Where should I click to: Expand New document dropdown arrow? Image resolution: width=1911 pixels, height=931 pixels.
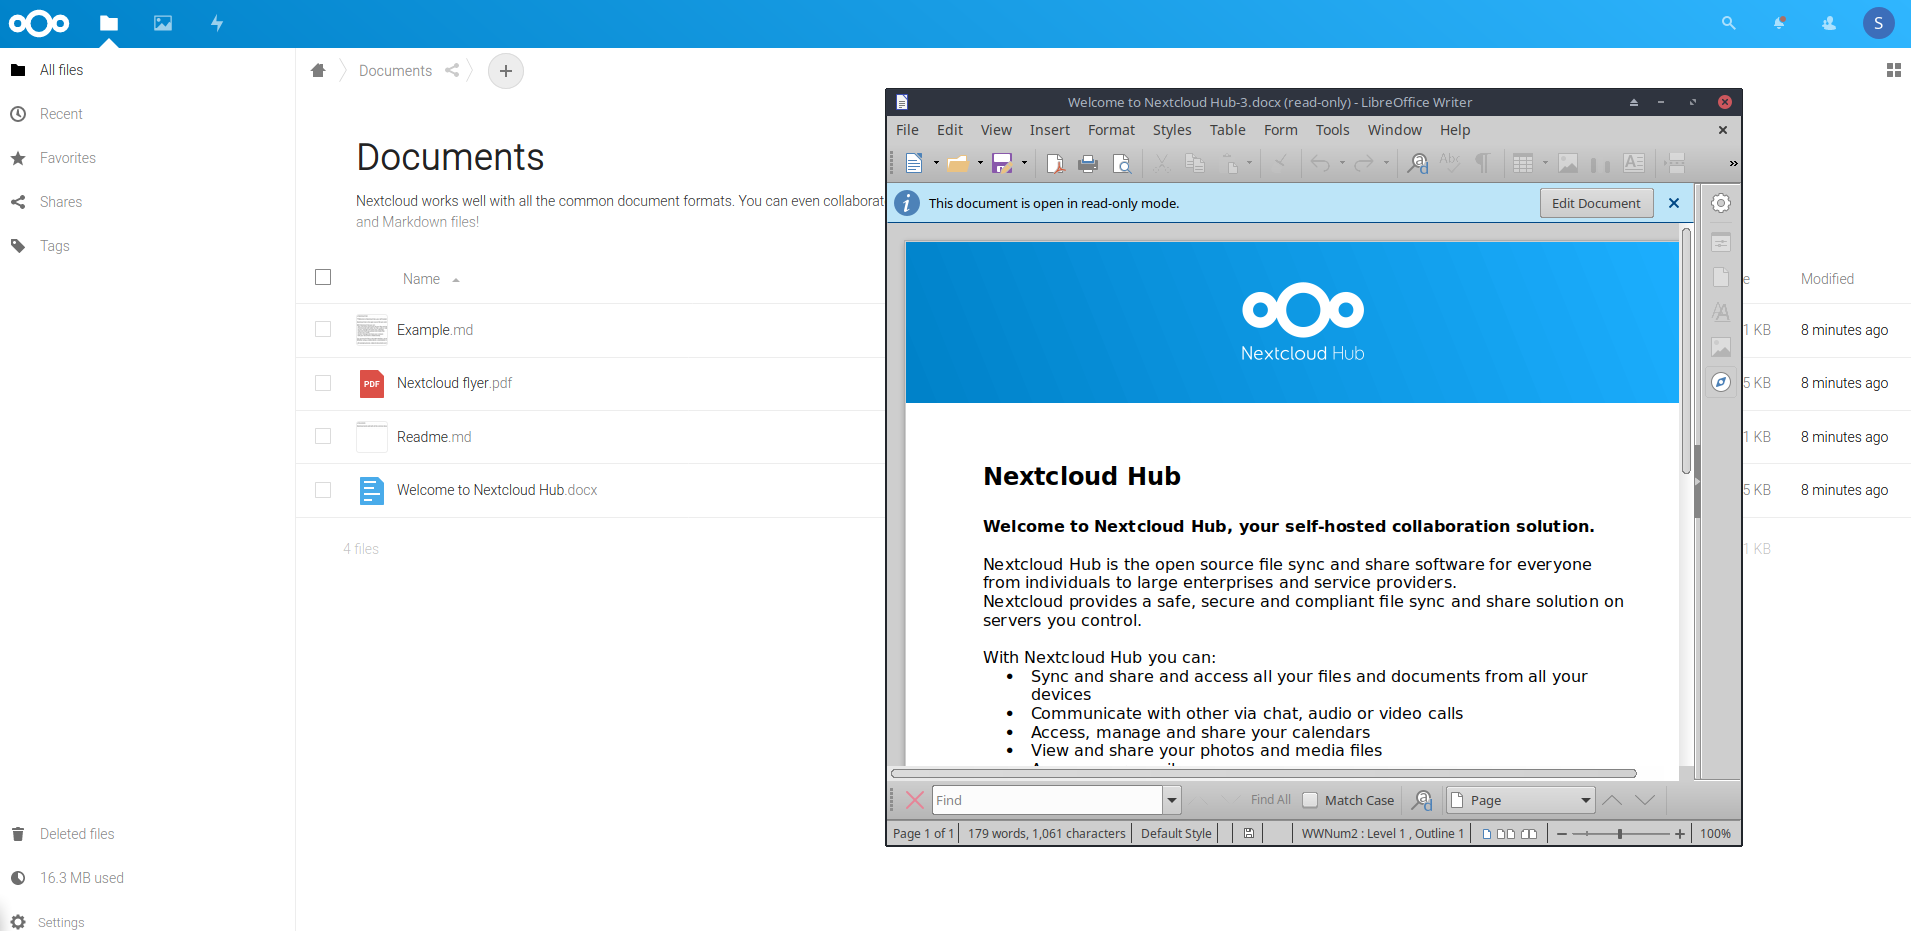point(936,163)
